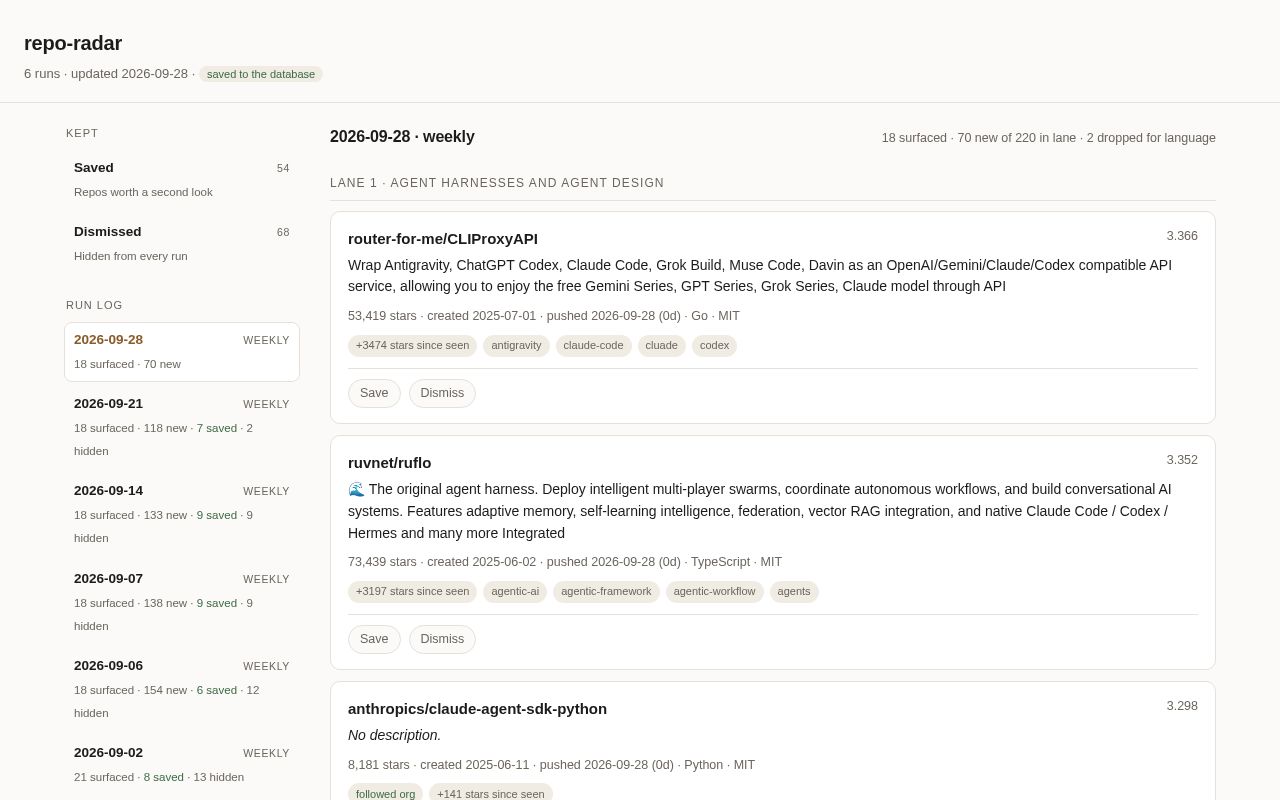
Task: Open router-for-me/CLIProxyAPI repo title
Action: pos(443,238)
